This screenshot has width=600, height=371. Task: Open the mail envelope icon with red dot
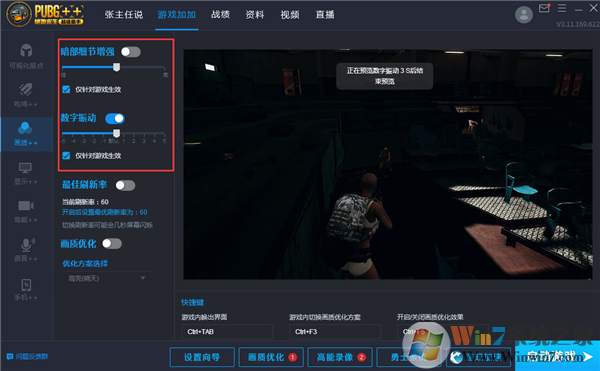pyautogui.click(x=544, y=8)
